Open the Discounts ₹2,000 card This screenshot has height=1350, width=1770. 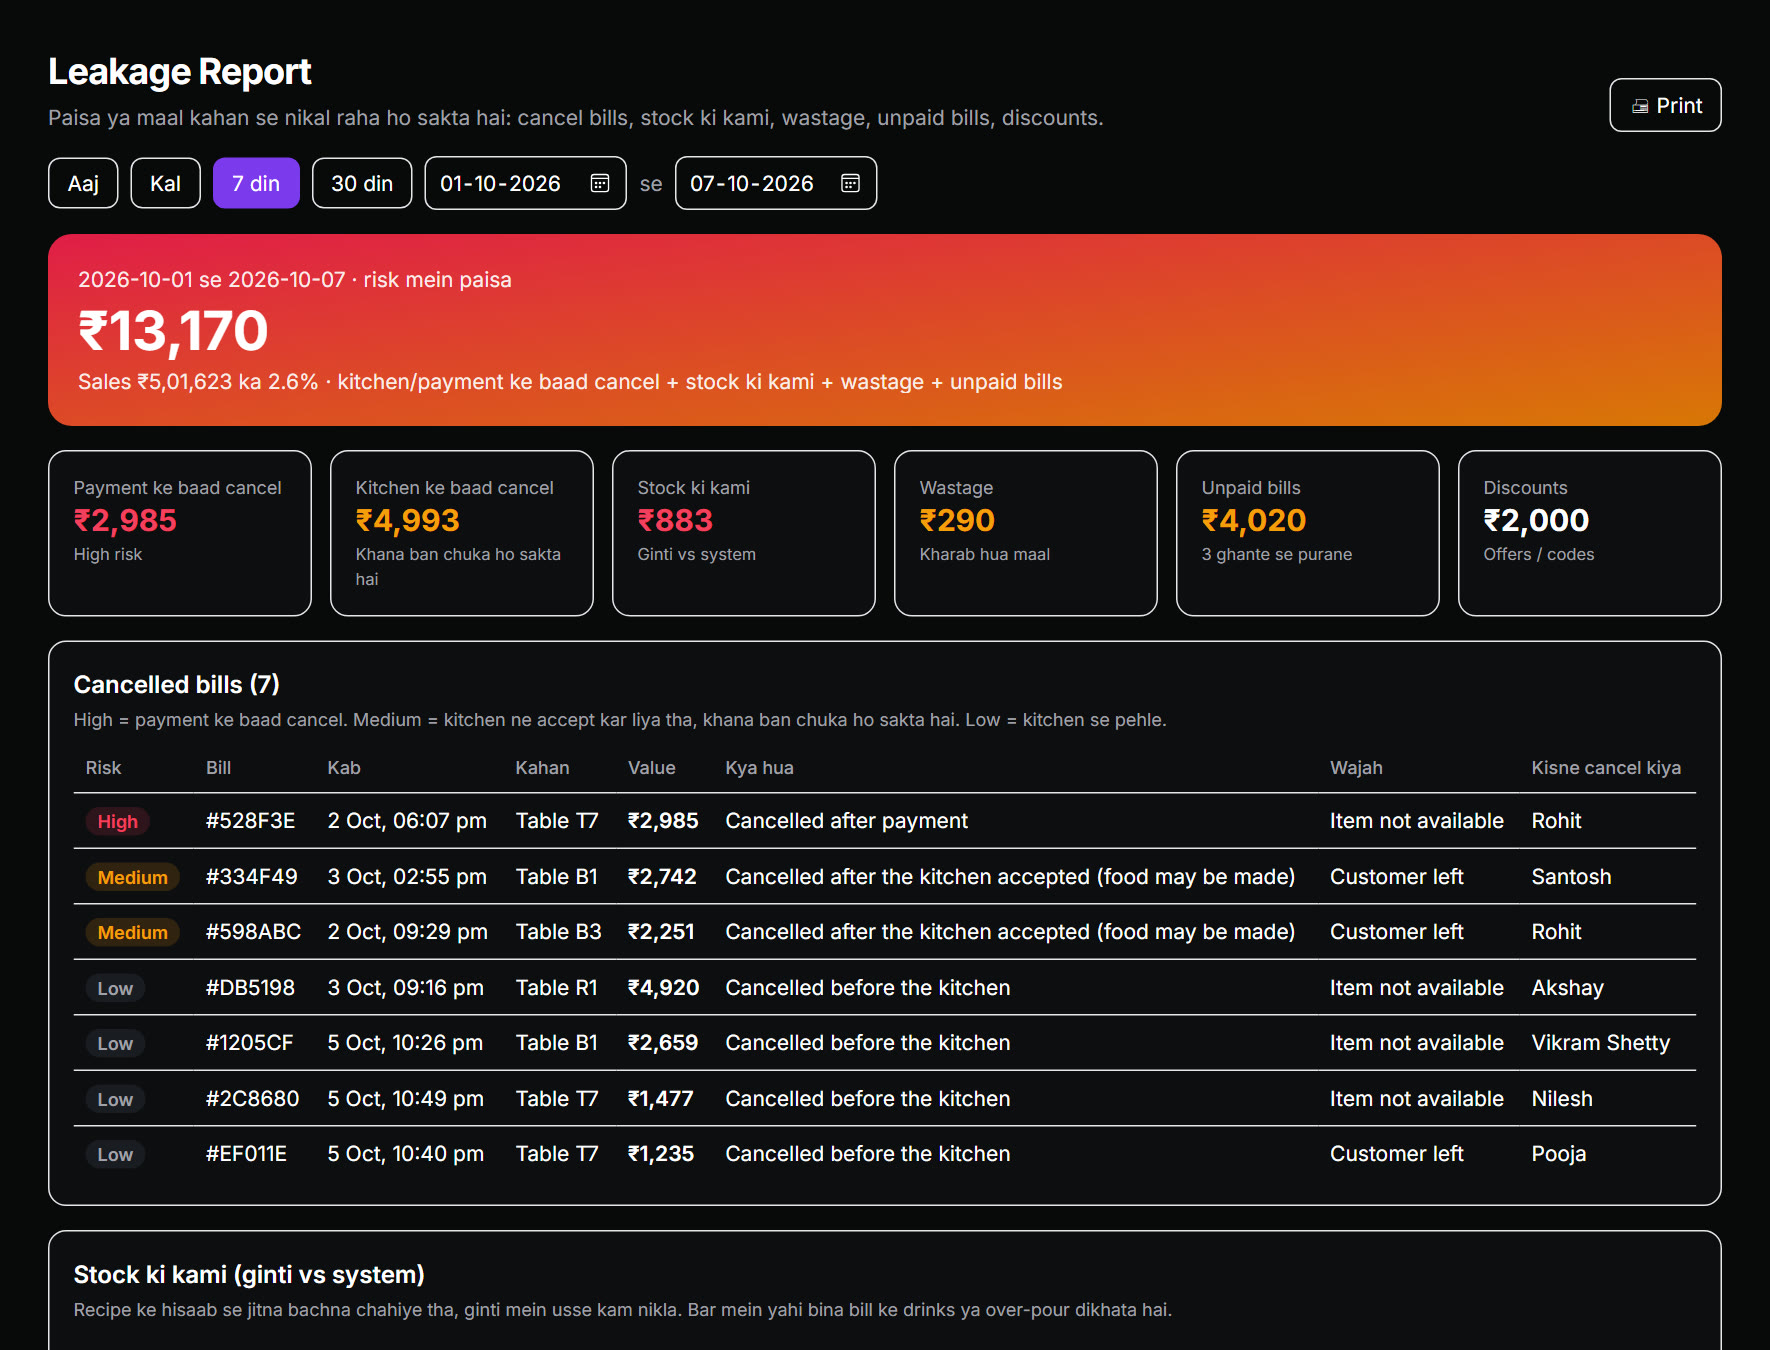coord(1590,533)
